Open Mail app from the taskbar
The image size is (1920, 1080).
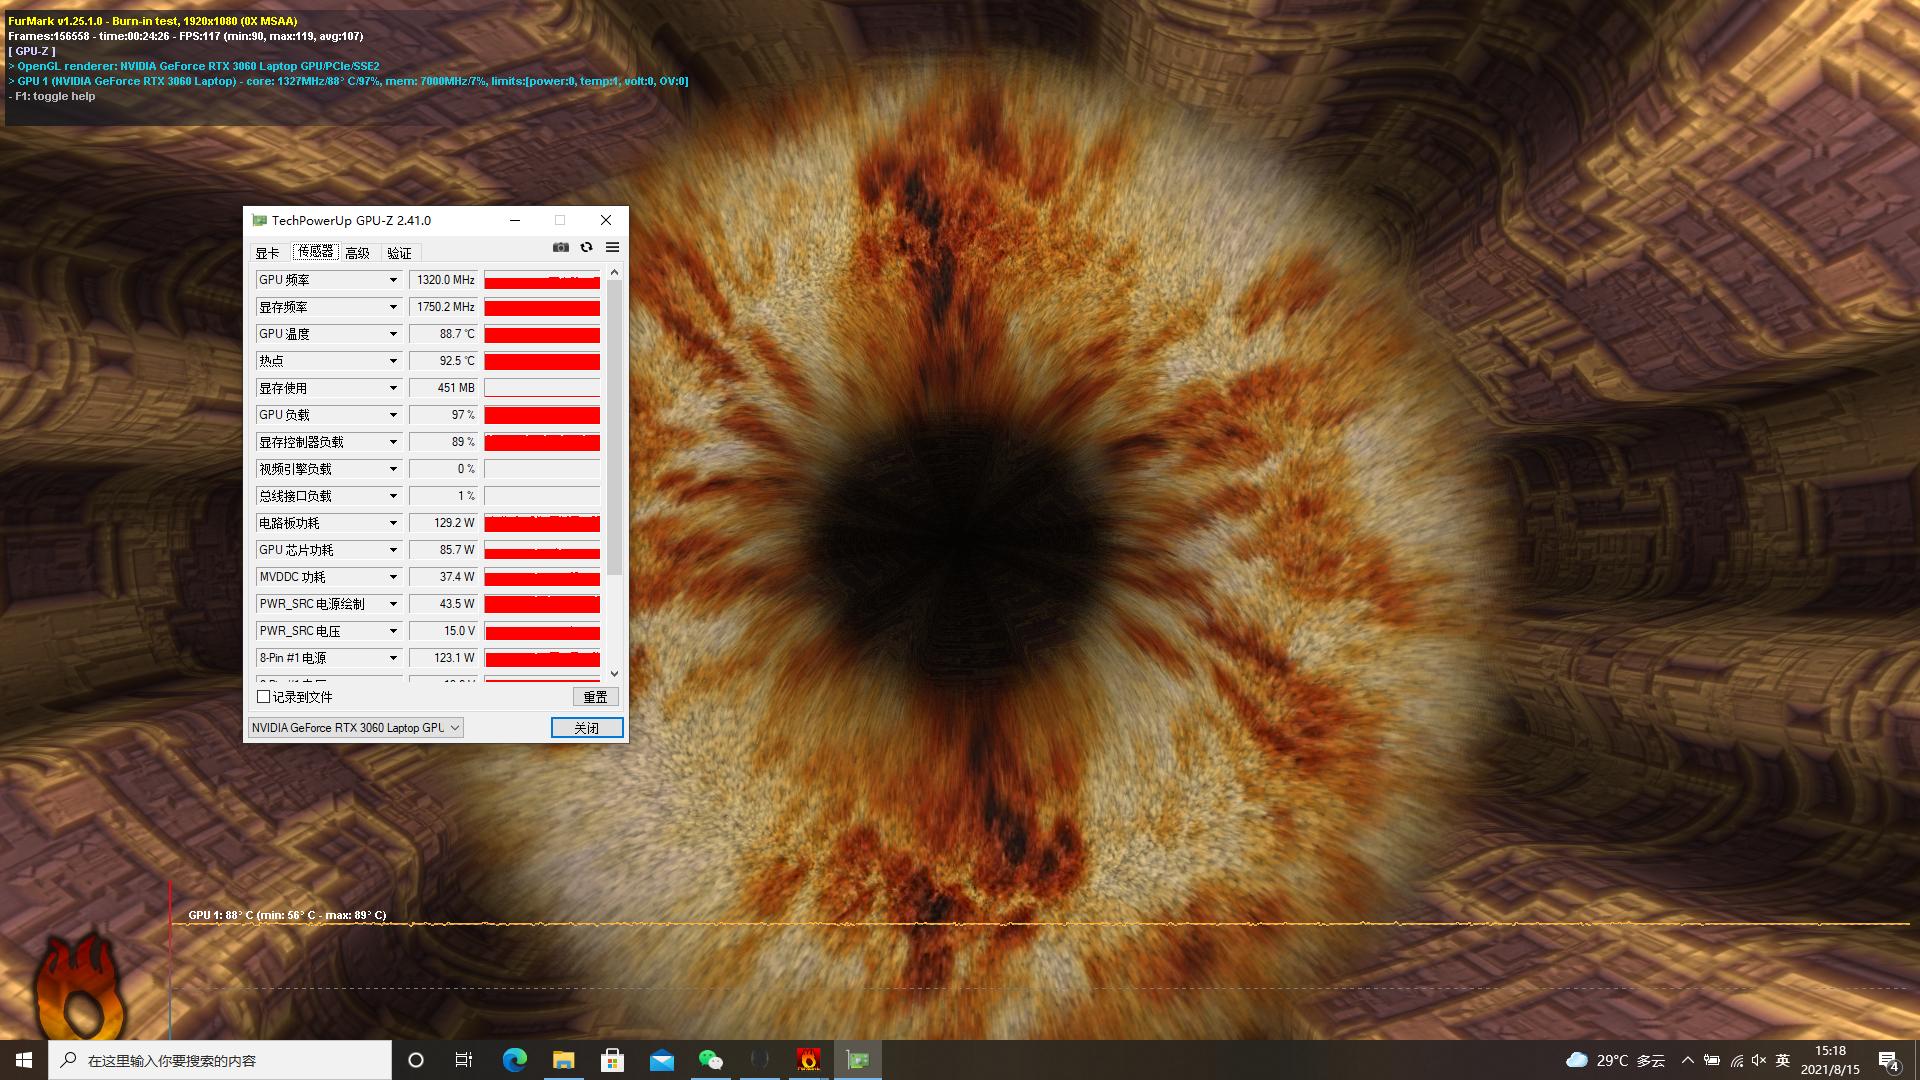tap(661, 1060)
